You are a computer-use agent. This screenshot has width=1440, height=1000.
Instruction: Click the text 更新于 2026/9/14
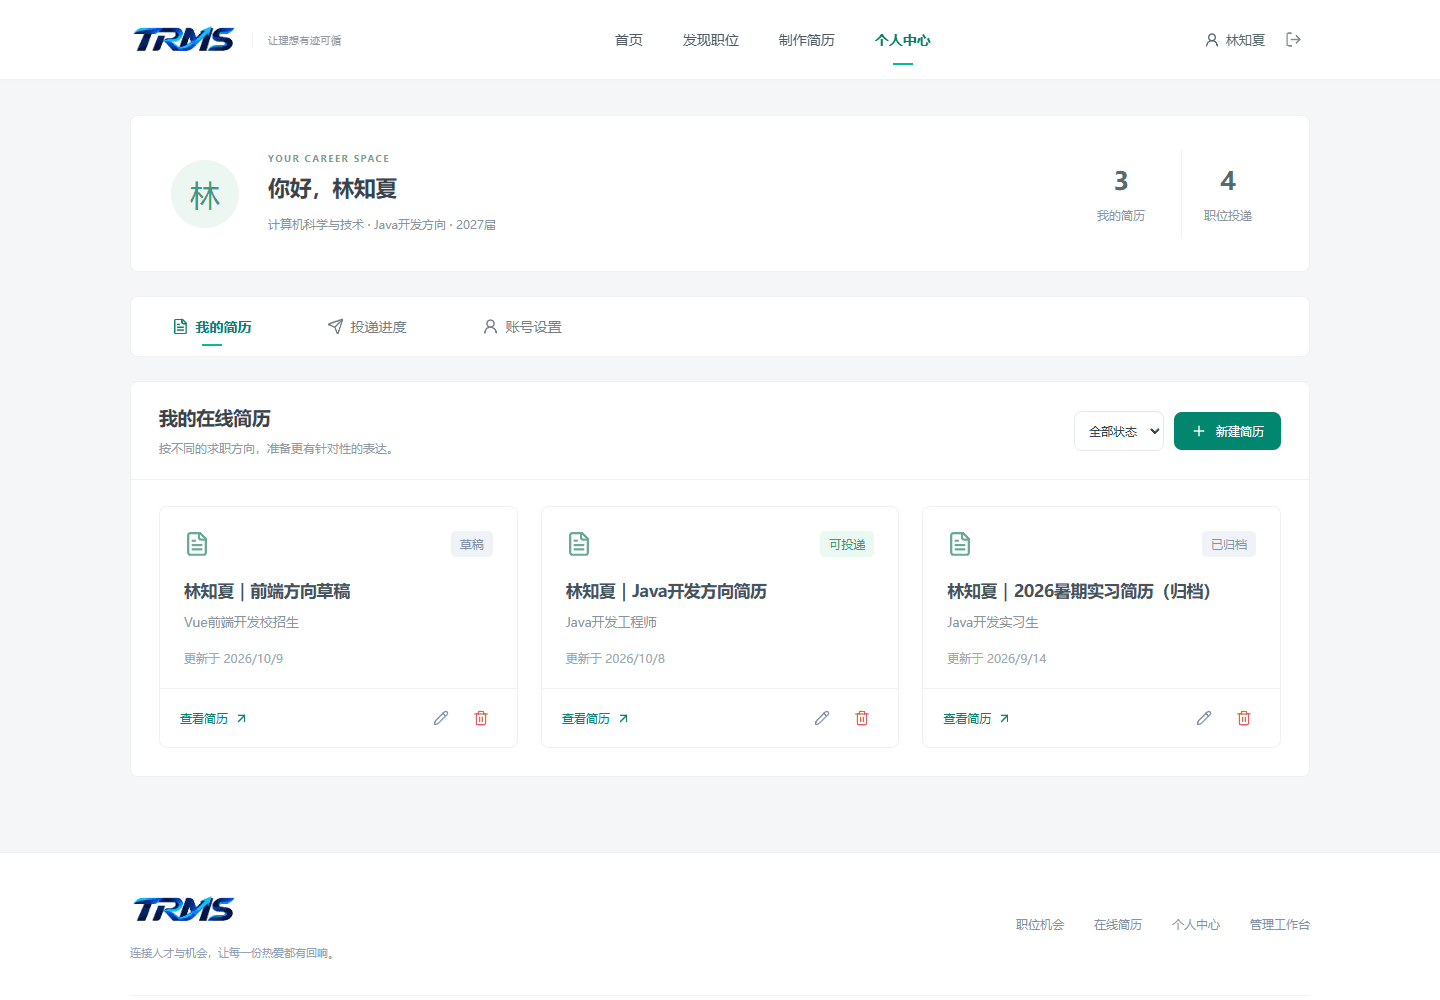(997, 659)
